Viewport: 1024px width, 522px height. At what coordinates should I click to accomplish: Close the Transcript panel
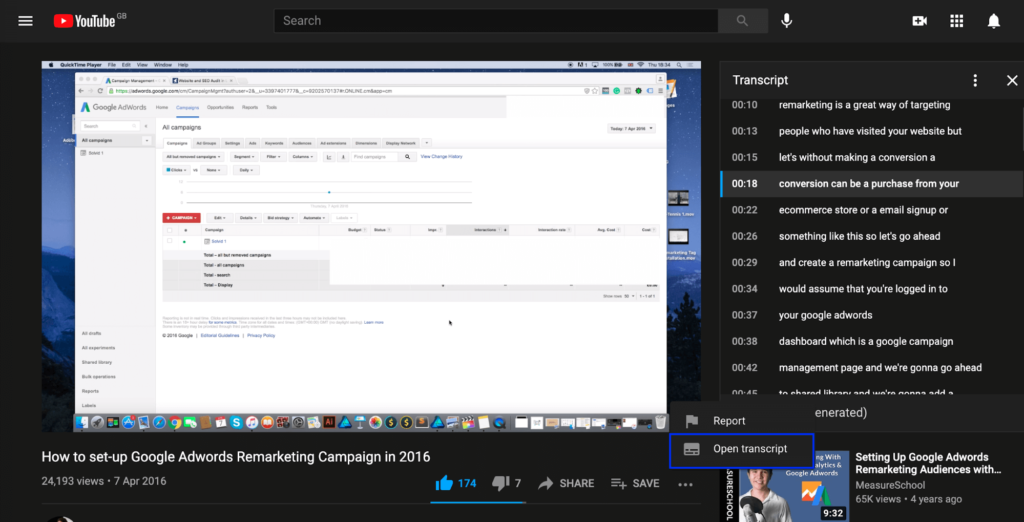tap(1012, 80)
